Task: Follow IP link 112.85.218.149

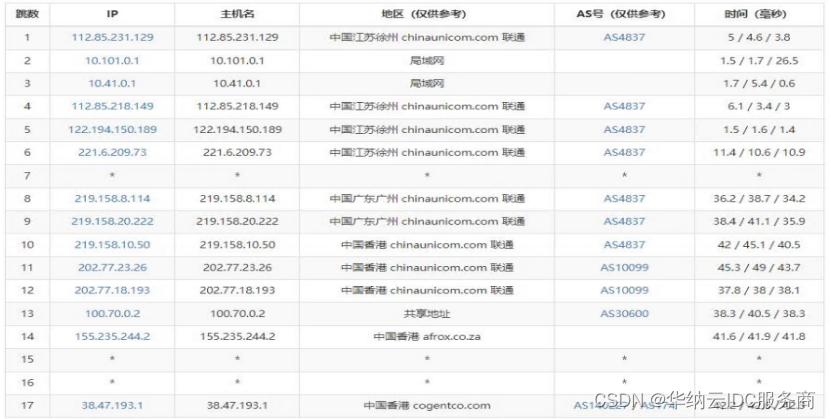Action: coord(112,106)
